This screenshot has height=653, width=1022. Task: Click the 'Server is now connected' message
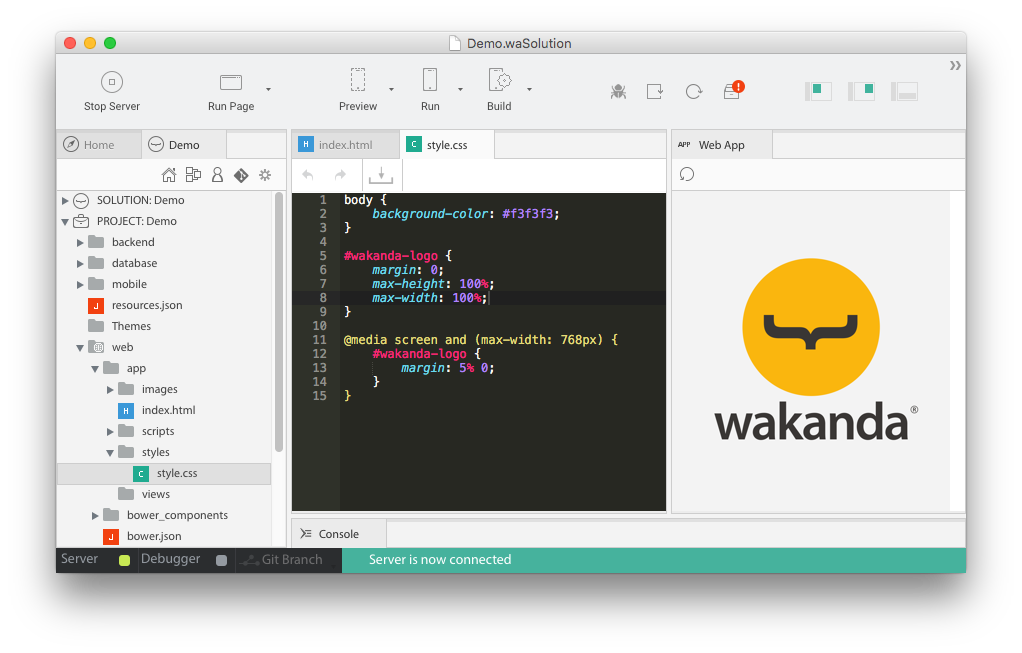click(x=440, y=560)
